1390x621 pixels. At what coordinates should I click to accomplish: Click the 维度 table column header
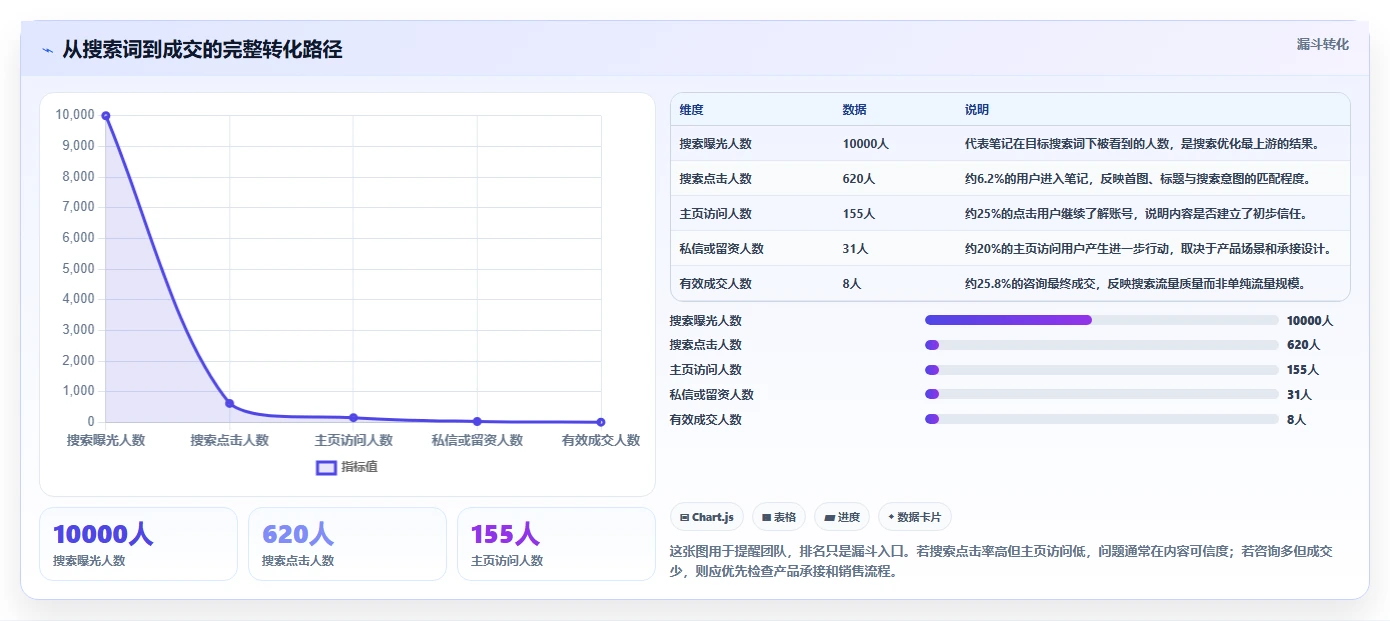[x=692, y=110]
